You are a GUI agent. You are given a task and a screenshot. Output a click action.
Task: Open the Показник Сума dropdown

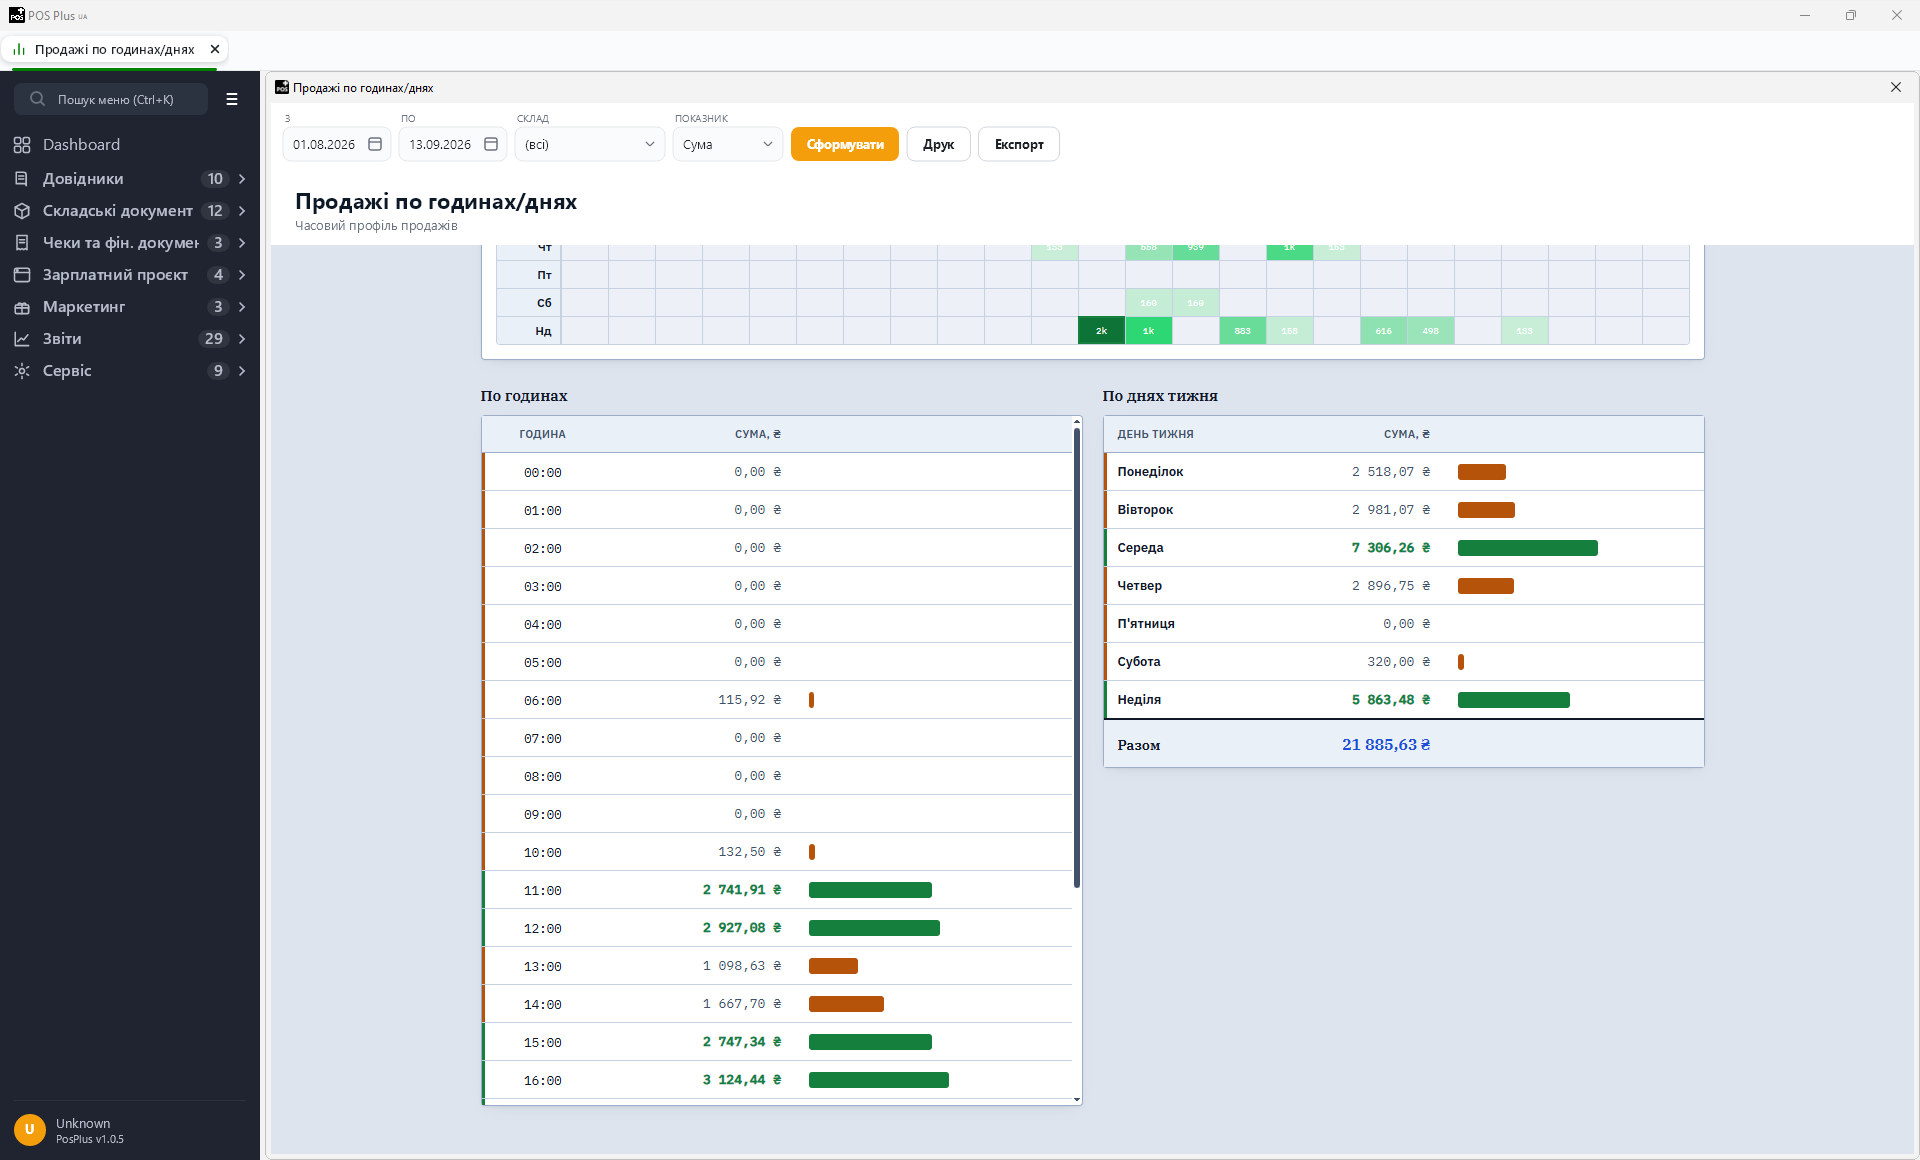728,144
